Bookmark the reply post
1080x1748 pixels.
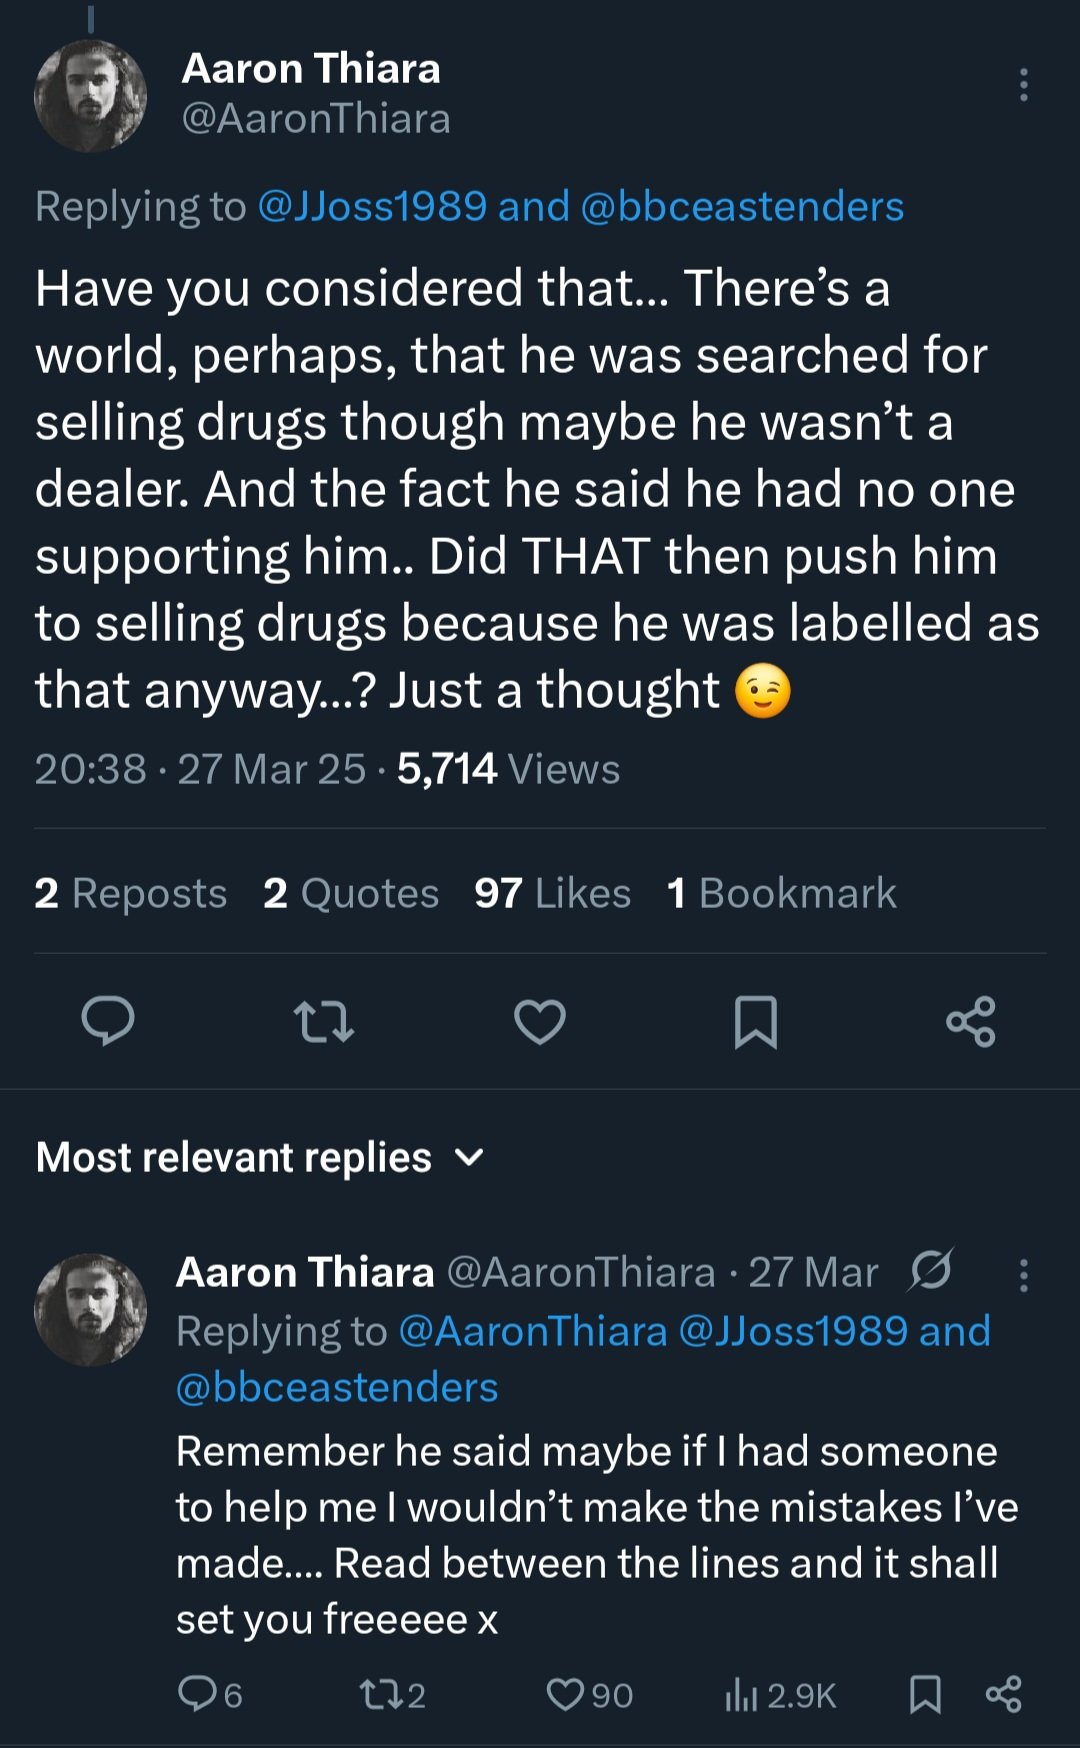tap(925, 1694)
